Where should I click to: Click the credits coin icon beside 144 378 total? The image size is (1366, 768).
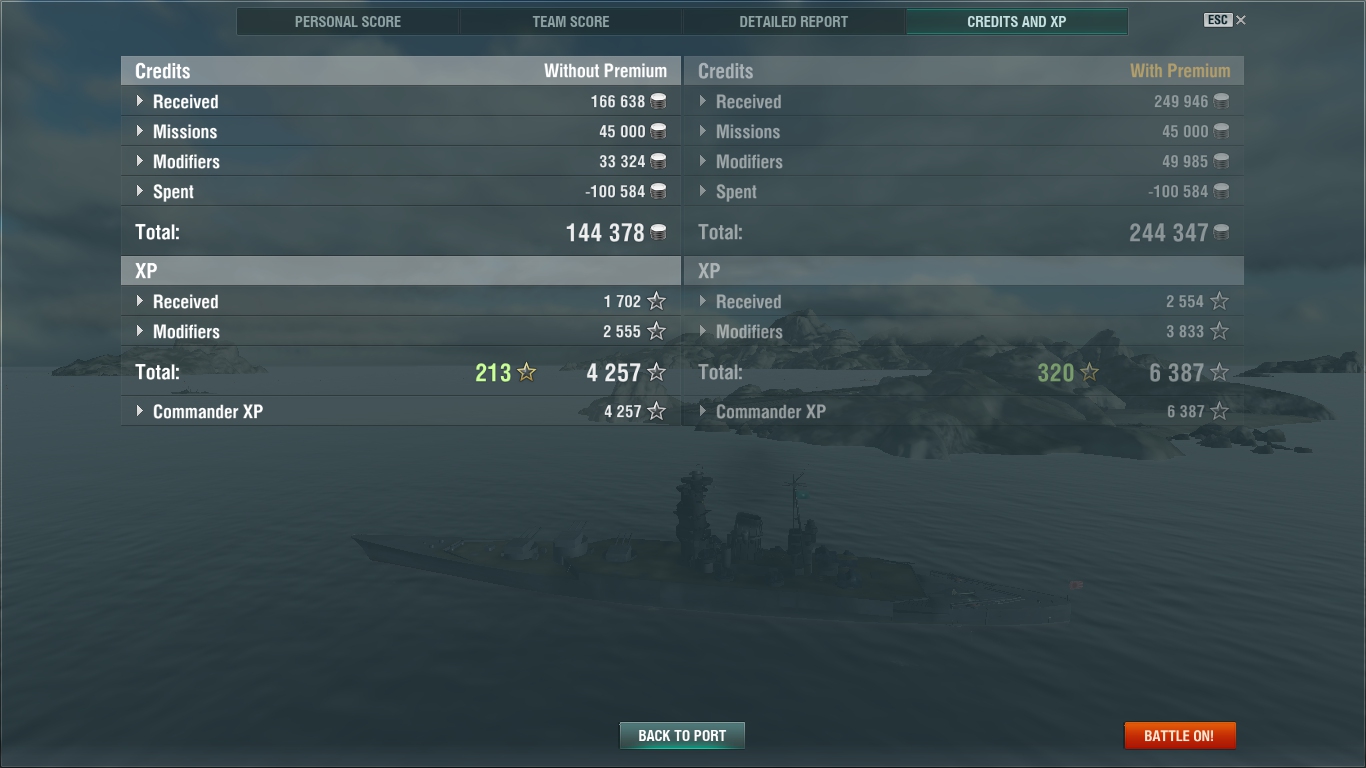pos(658,232)
